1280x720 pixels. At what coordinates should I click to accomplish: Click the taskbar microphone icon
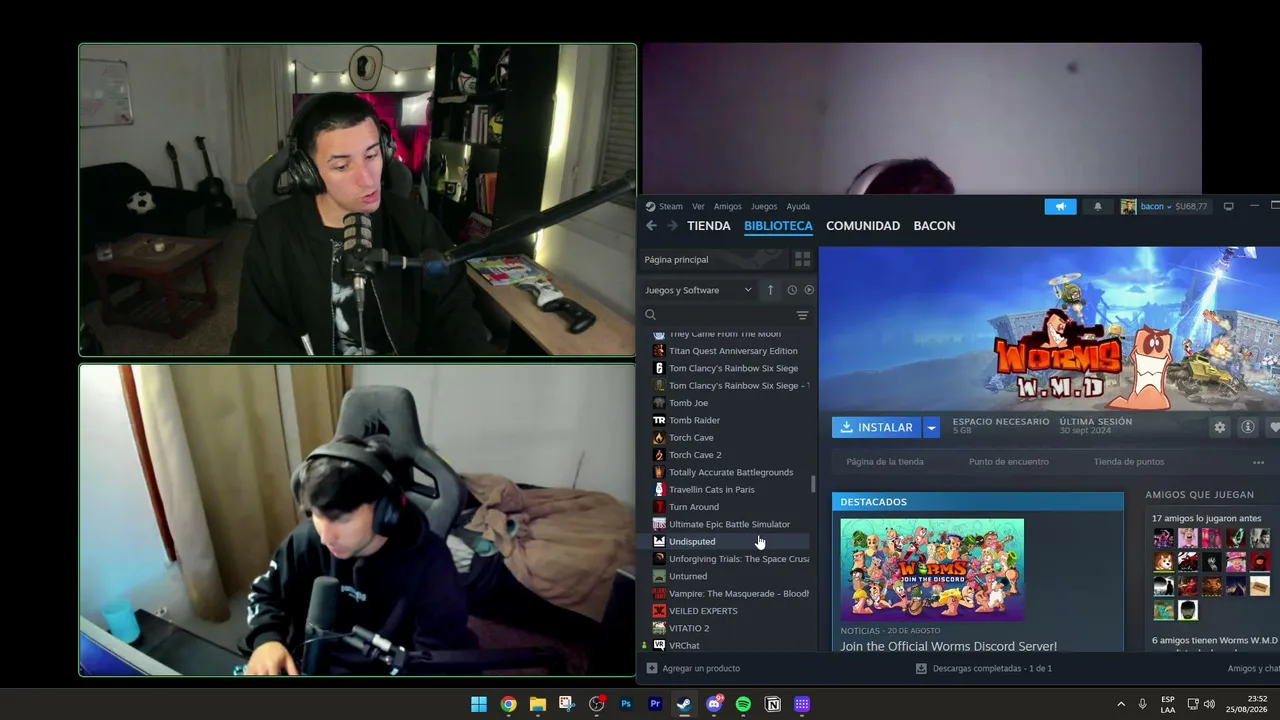[x=1142, y=704]
